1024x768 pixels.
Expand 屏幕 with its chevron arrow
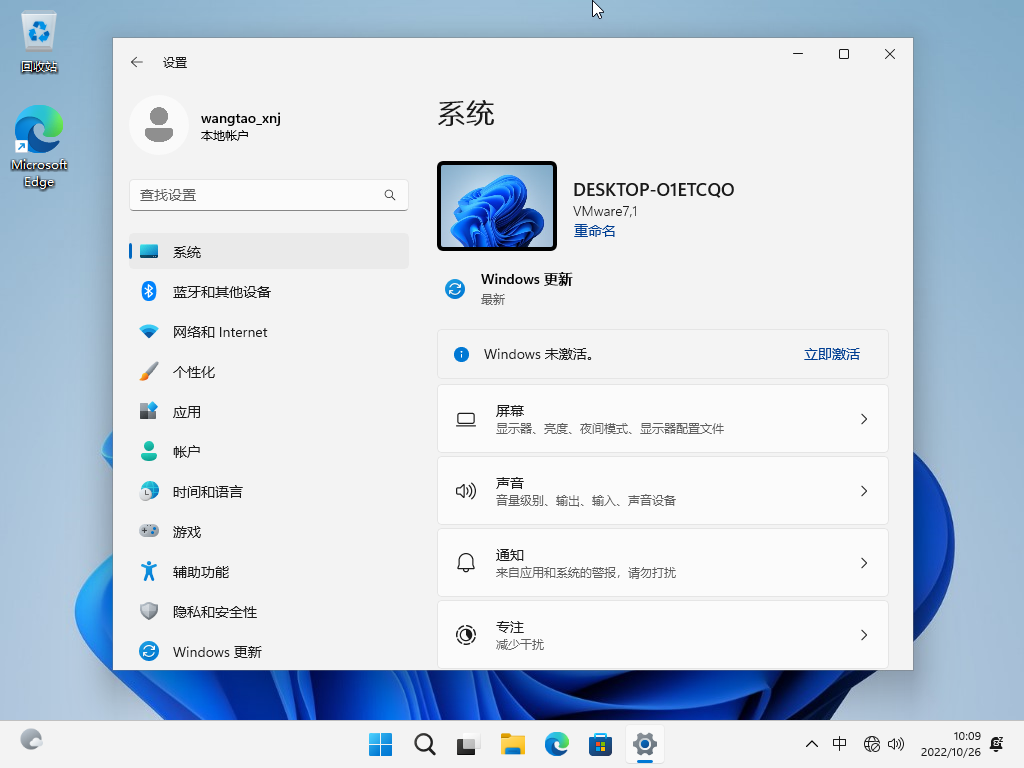coord(863,419)
